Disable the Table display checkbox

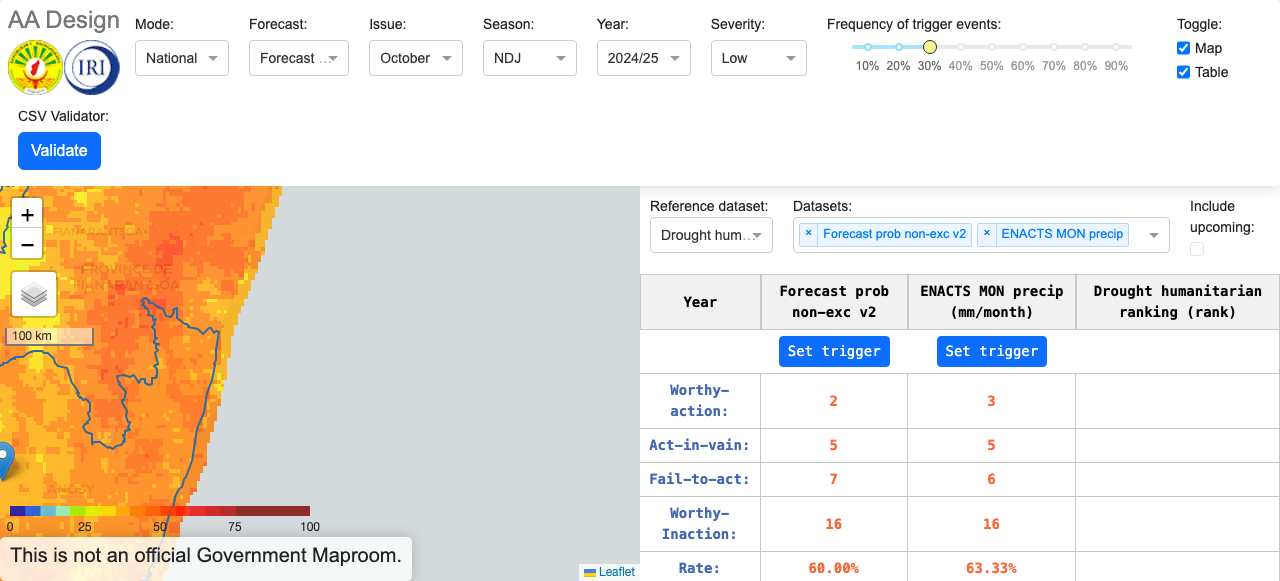(x=1183, y=71)
